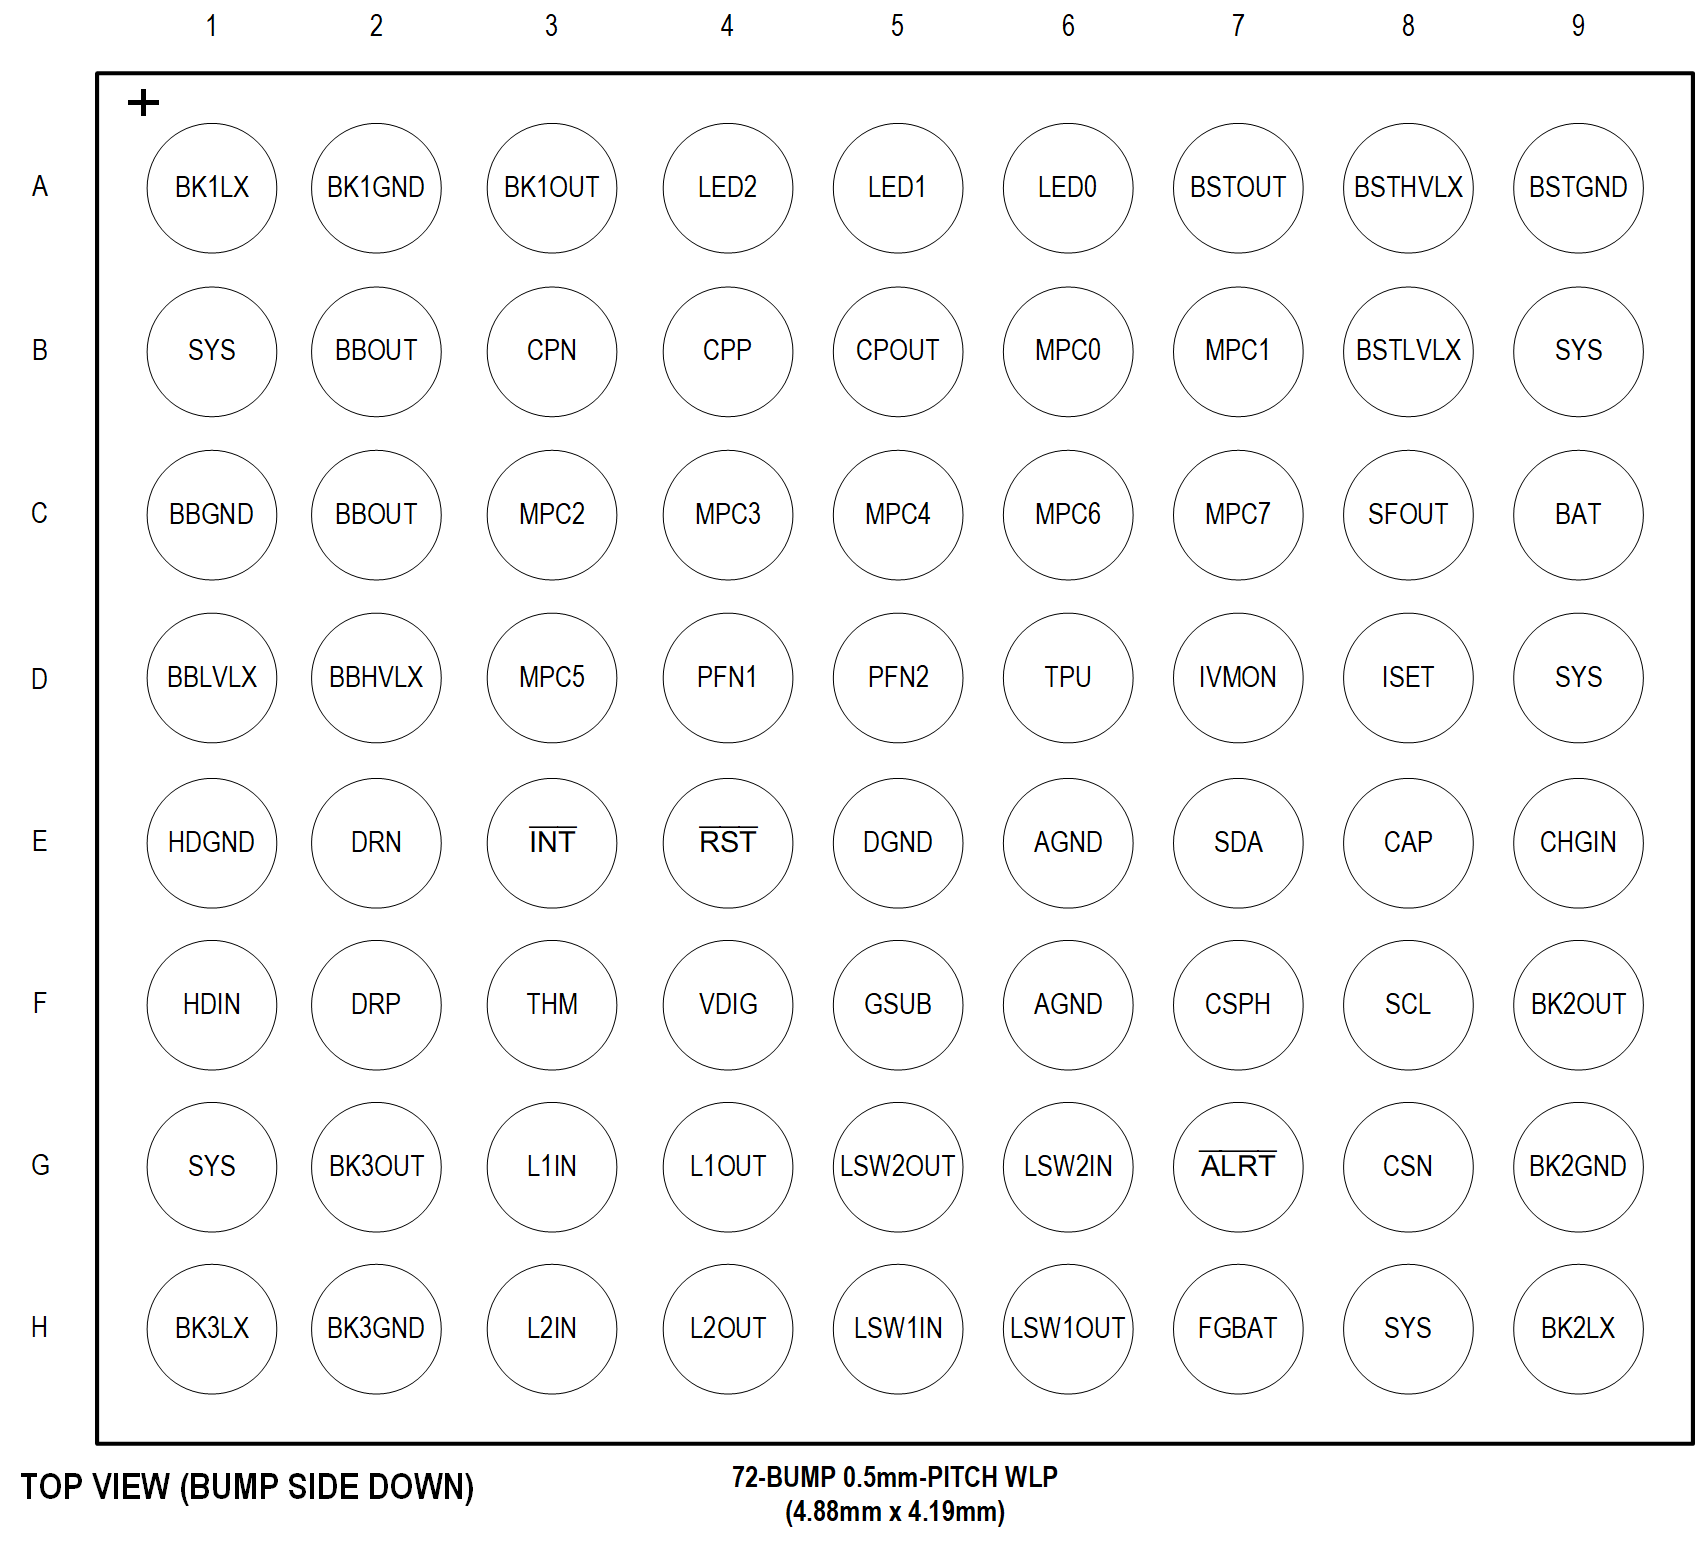The image size is (1697, 1545).
Task: Select the LED2 bump
Action: tap(727, 188)
